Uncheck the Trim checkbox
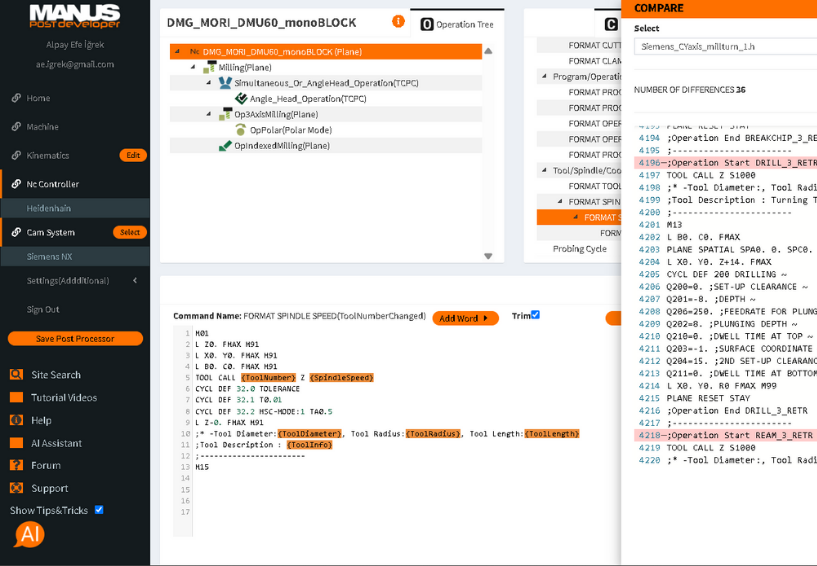 click(535, 315)
